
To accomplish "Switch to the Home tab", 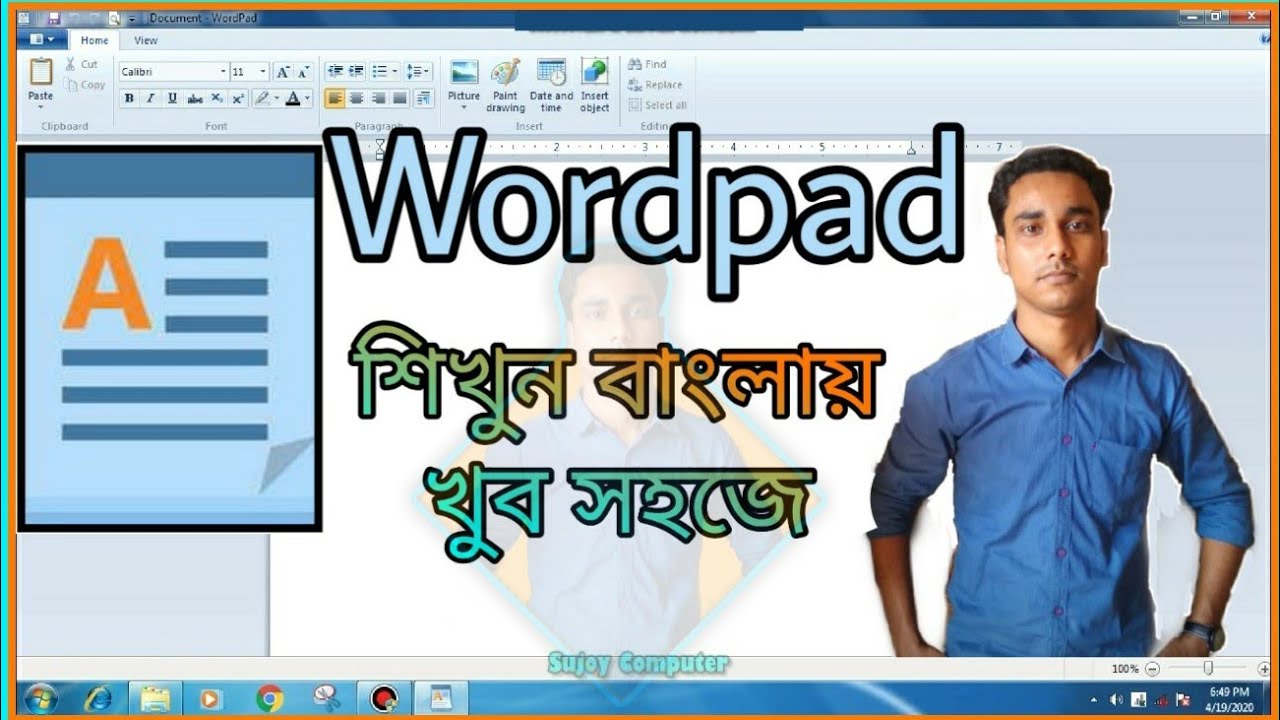I will (x=95, y=40).
